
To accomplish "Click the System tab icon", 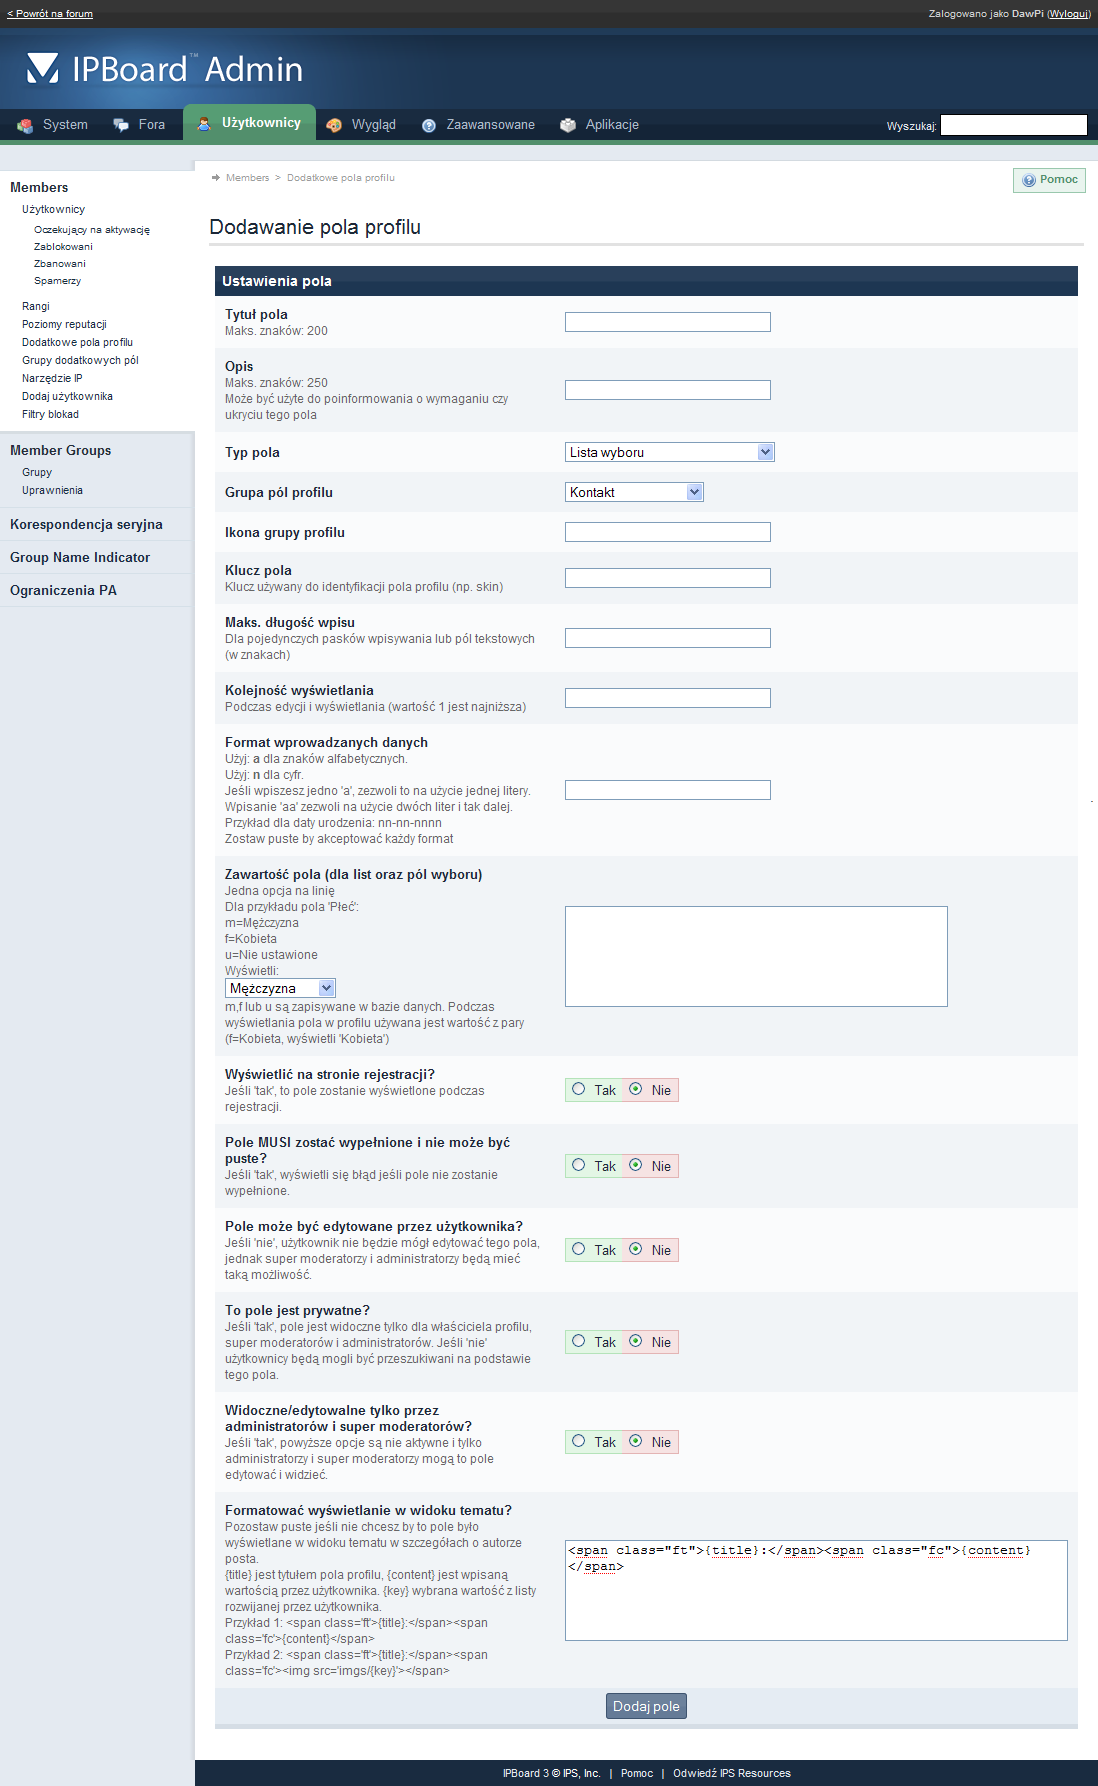I will pos(25,125).
